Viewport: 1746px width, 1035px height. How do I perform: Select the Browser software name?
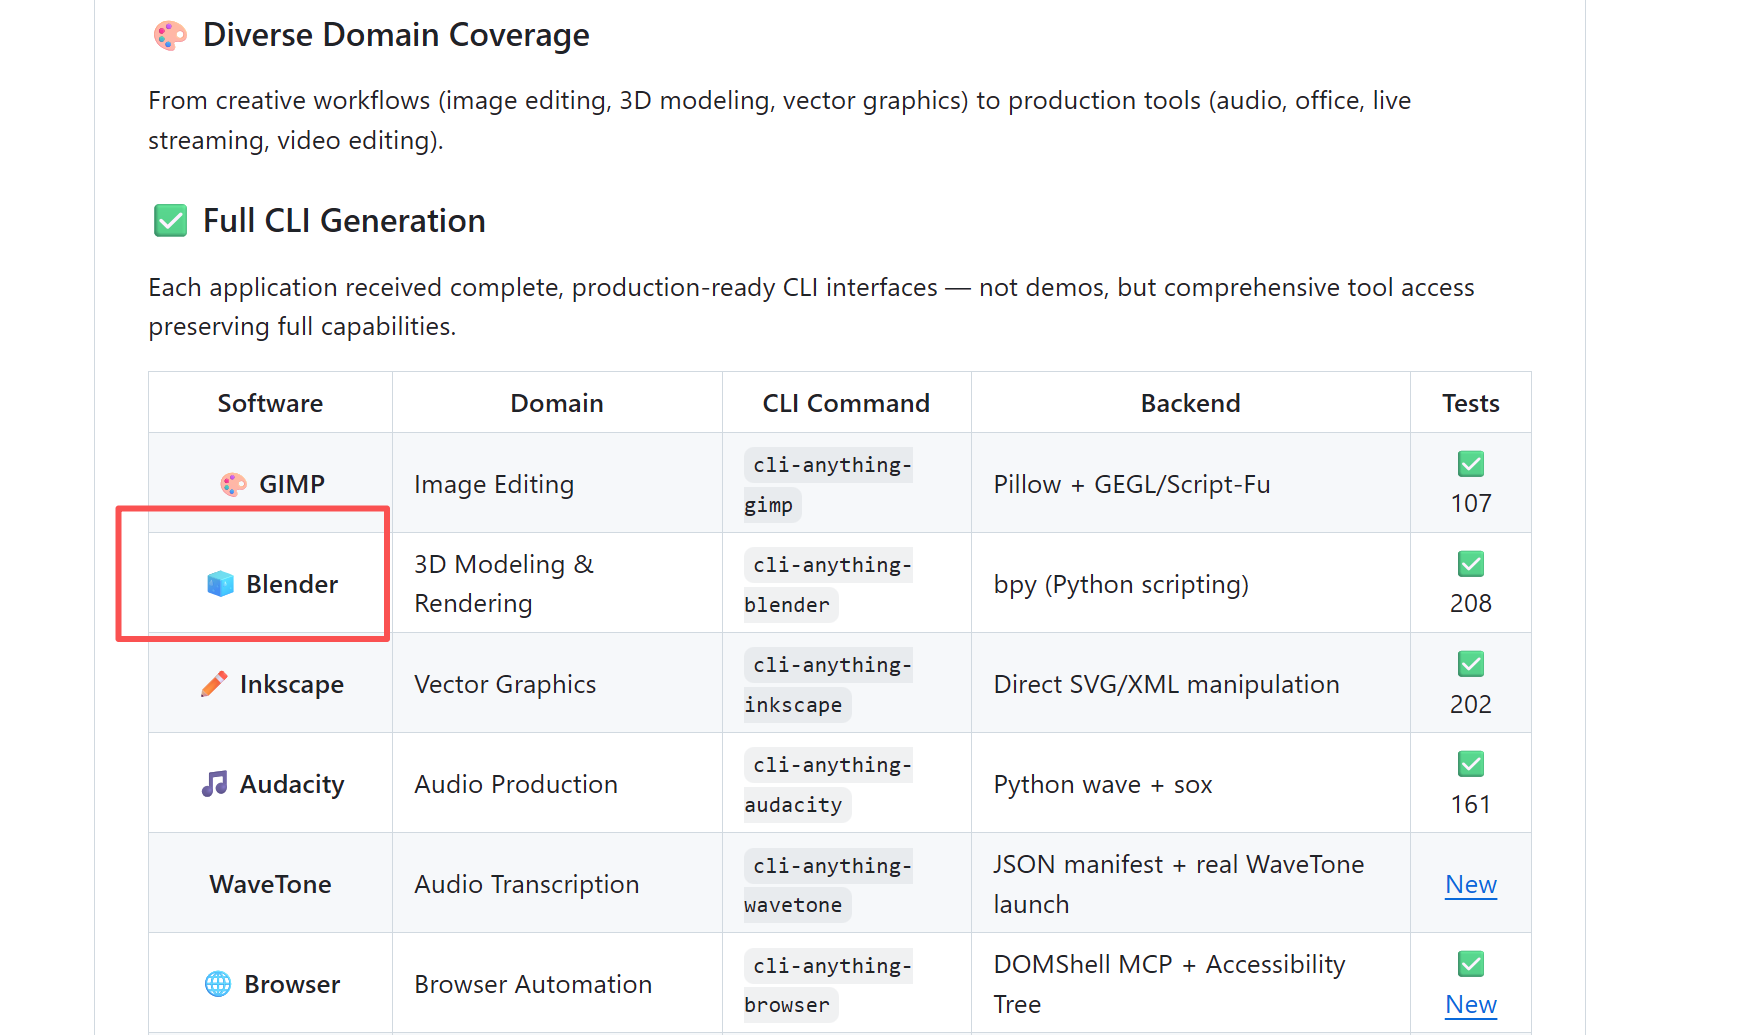(292, 984)
